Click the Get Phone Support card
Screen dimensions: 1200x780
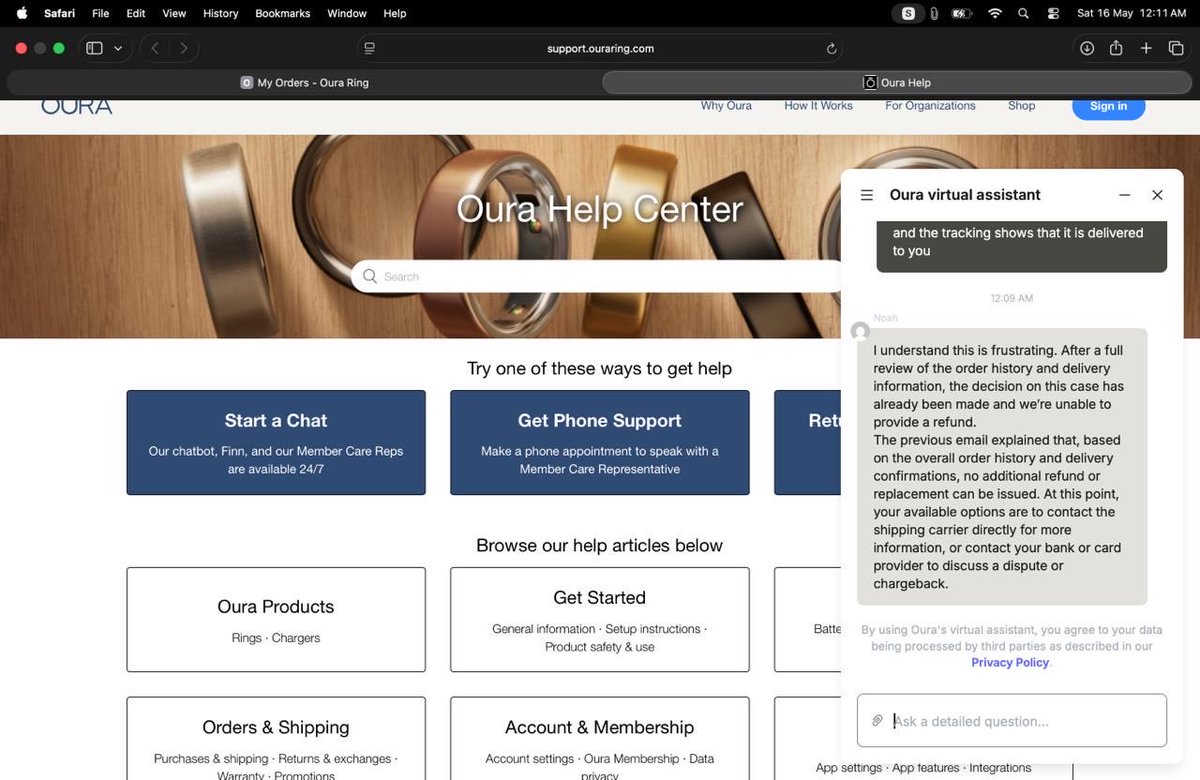click(600, 442)
